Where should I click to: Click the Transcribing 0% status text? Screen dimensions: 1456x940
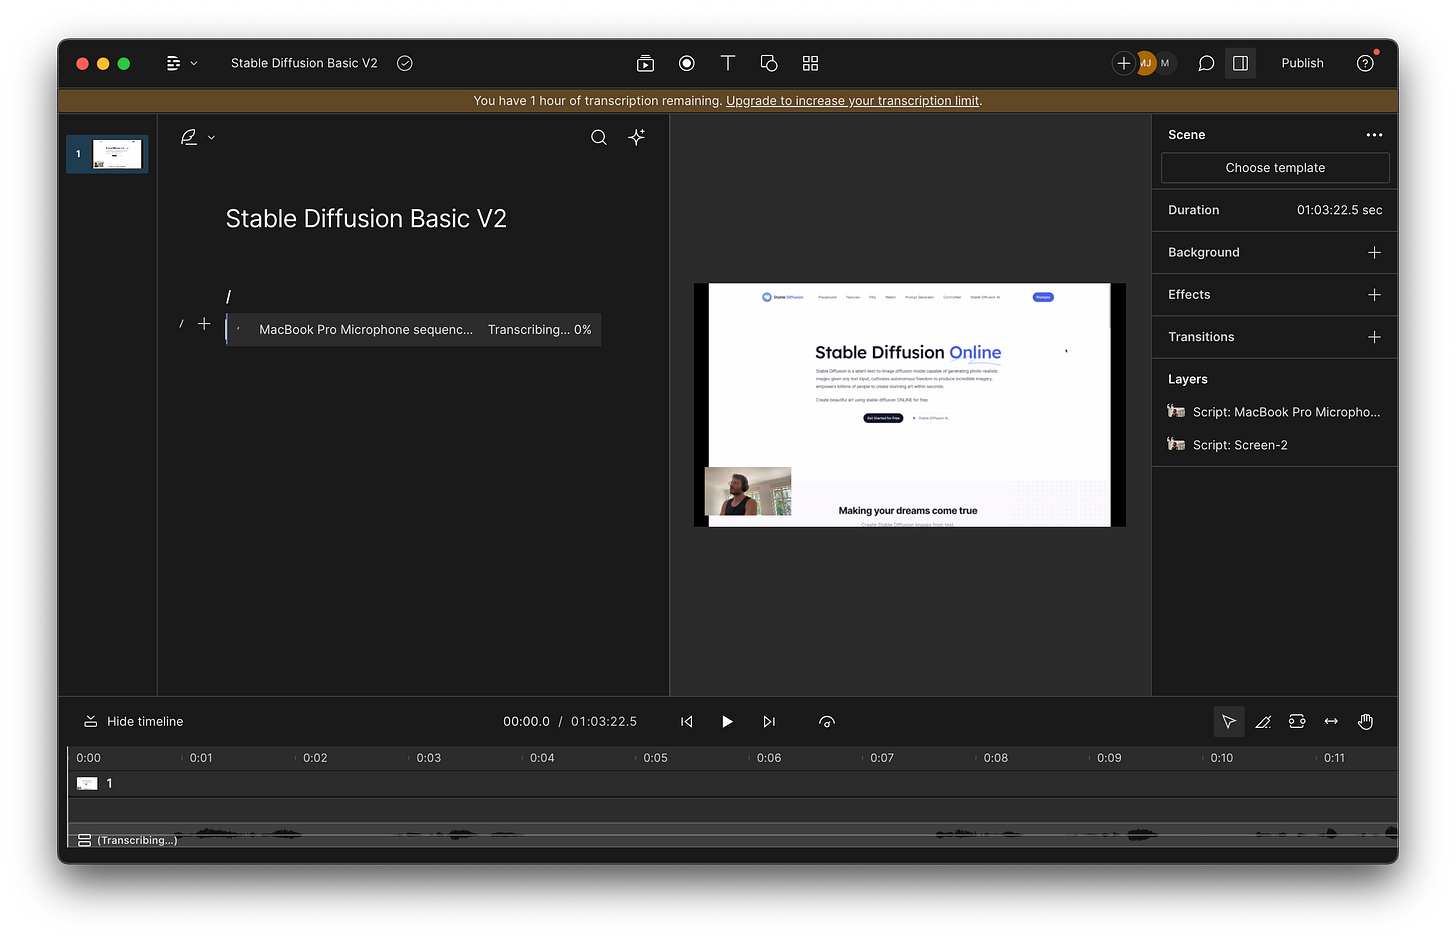539,330
